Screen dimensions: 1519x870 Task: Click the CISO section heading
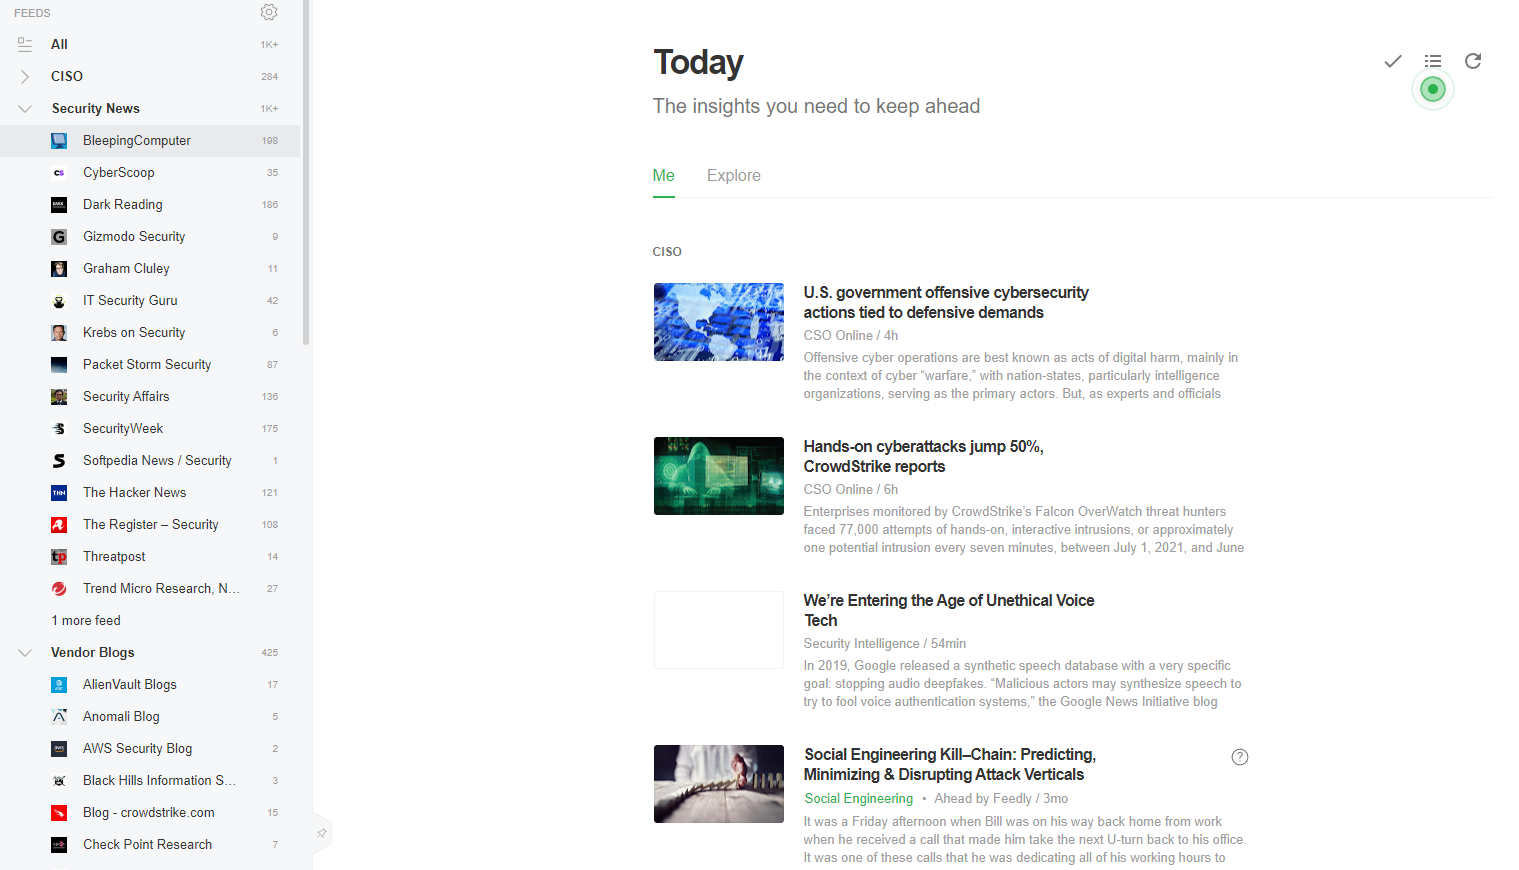(667, 252)
